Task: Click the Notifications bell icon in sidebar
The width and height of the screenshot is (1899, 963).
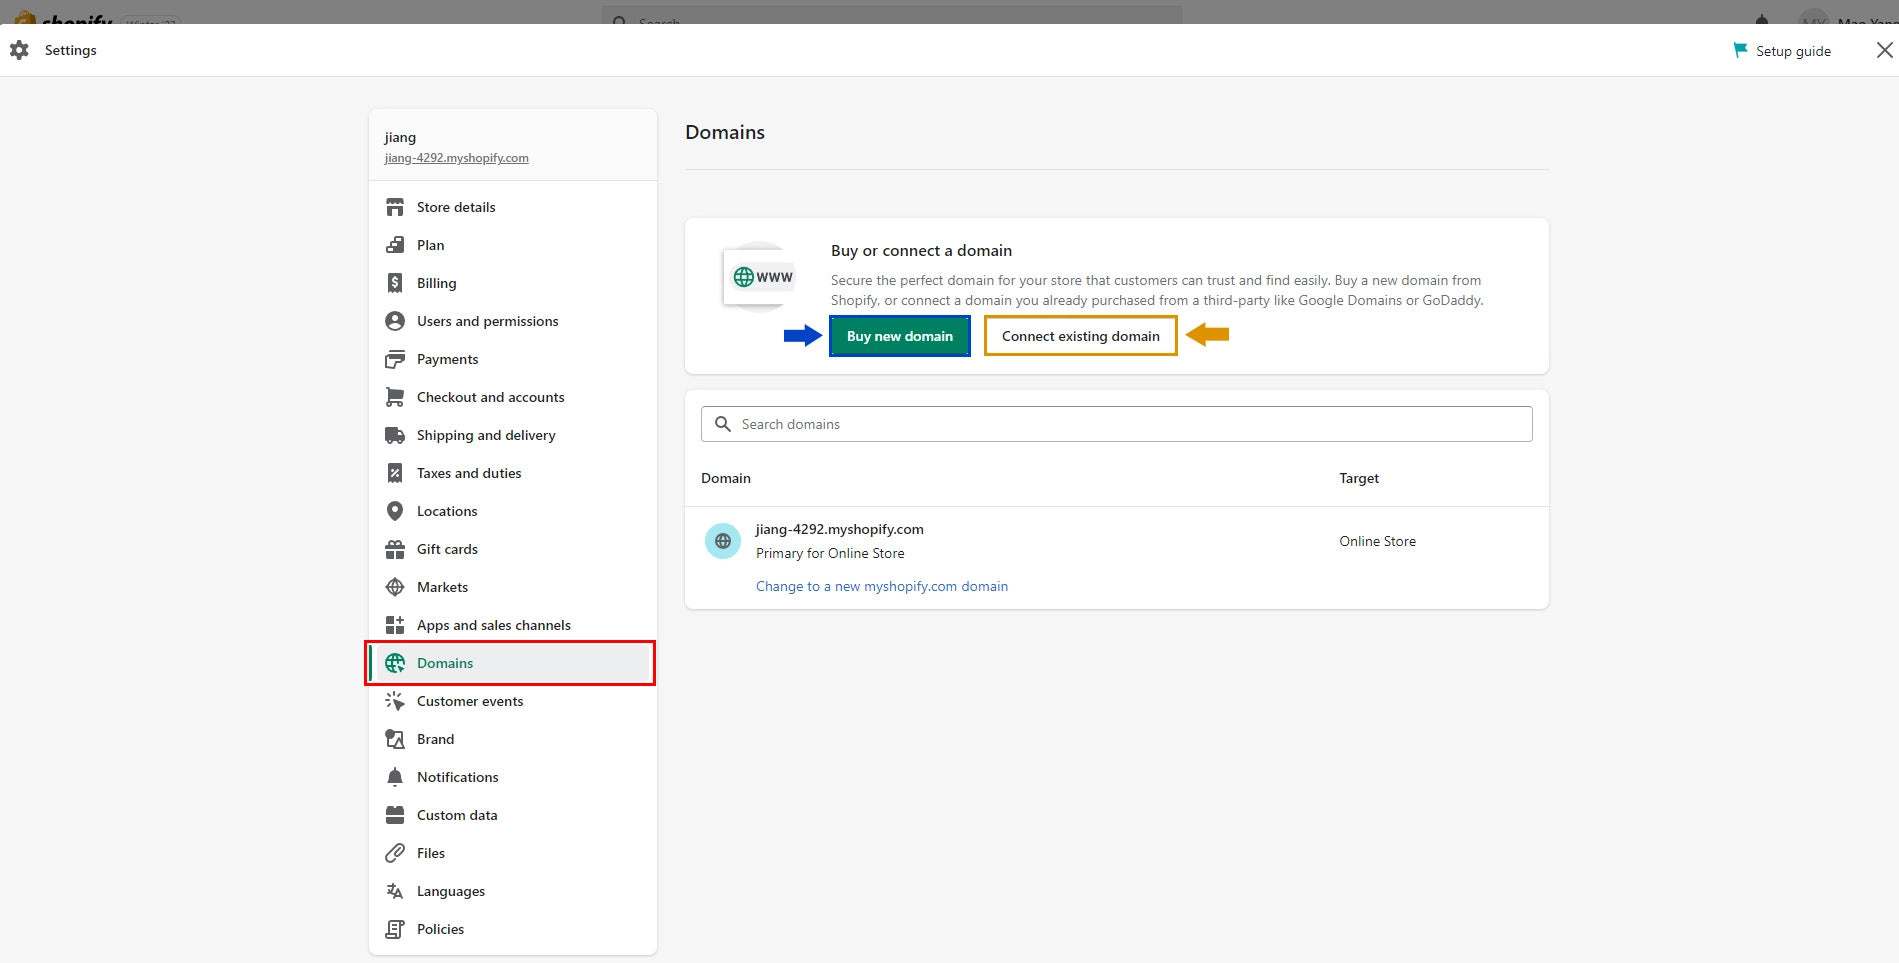Action: 395,777
